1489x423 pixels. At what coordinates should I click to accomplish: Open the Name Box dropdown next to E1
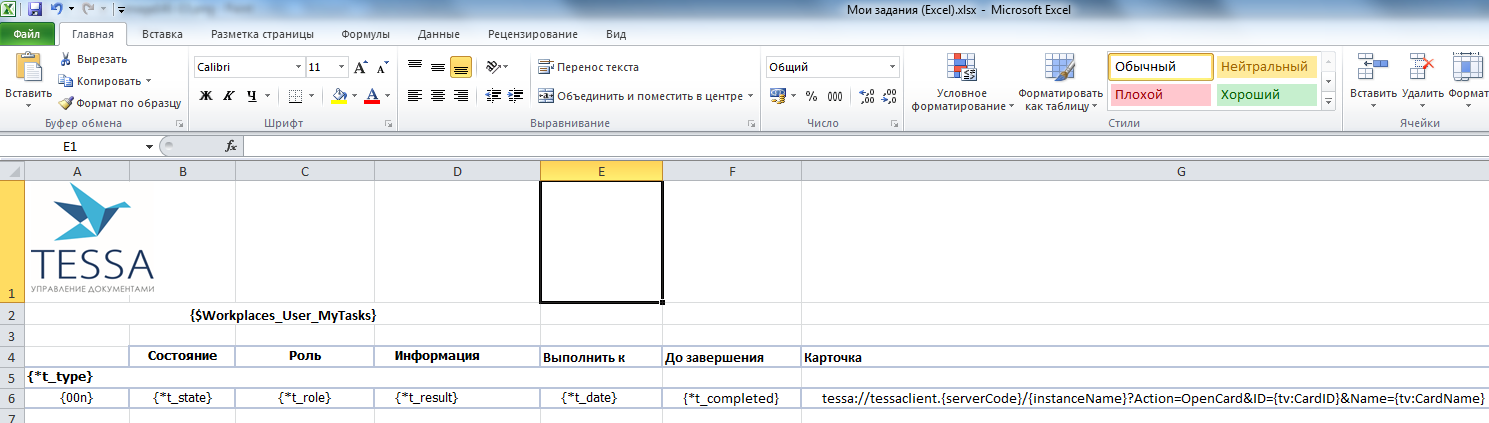pyautogui.click(x=149, y=146)
